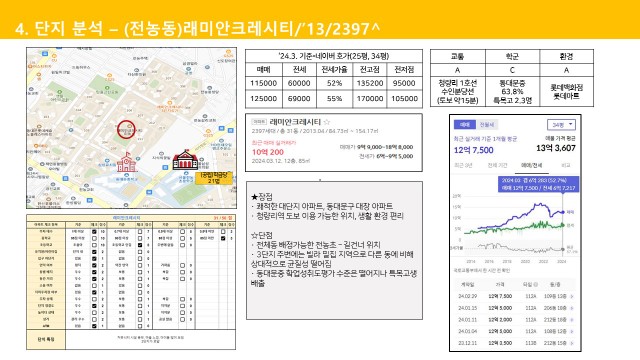This screenshot has height=360, width=640.
Task: Click the chart tooltip showing 매매 12억 7,500
Action: (538, 184)
